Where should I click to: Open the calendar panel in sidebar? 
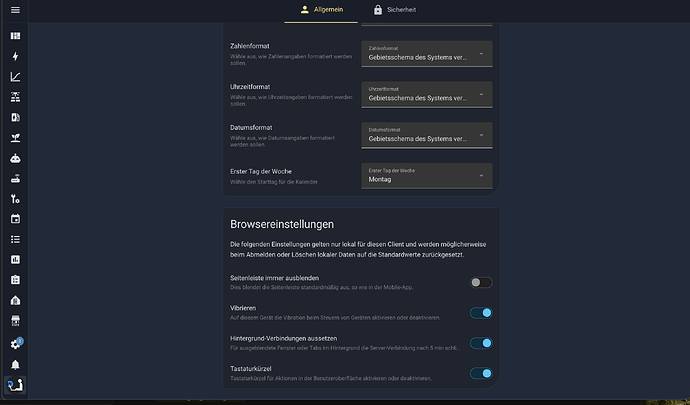15,219
